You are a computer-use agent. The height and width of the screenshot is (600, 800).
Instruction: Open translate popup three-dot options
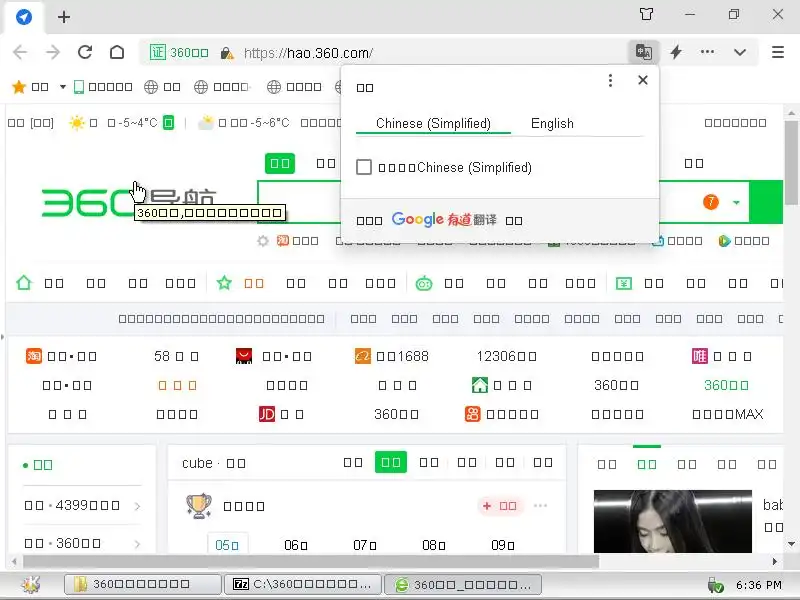coord(610,80)
